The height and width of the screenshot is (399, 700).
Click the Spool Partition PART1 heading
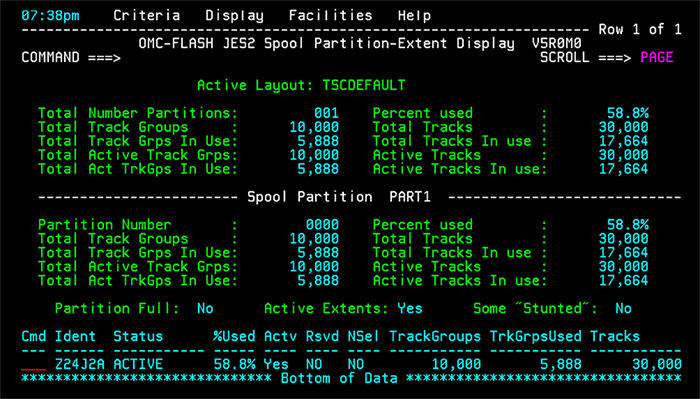pos(339,197)
